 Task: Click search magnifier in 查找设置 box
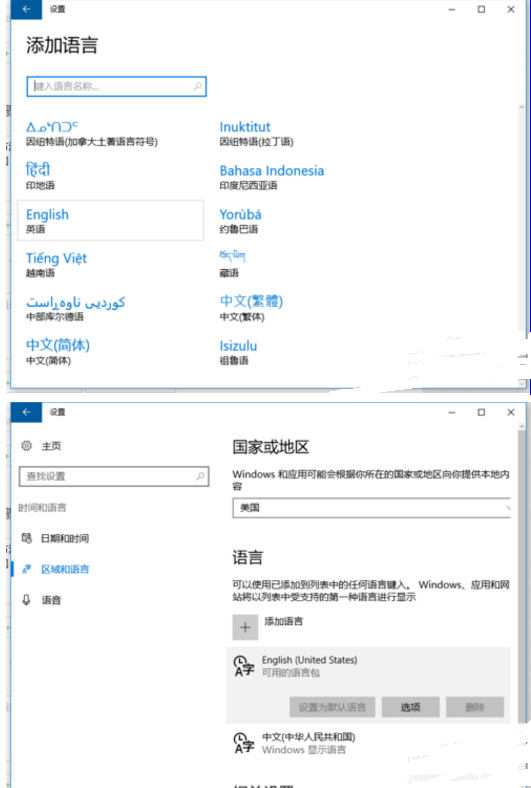click(200, 476)
